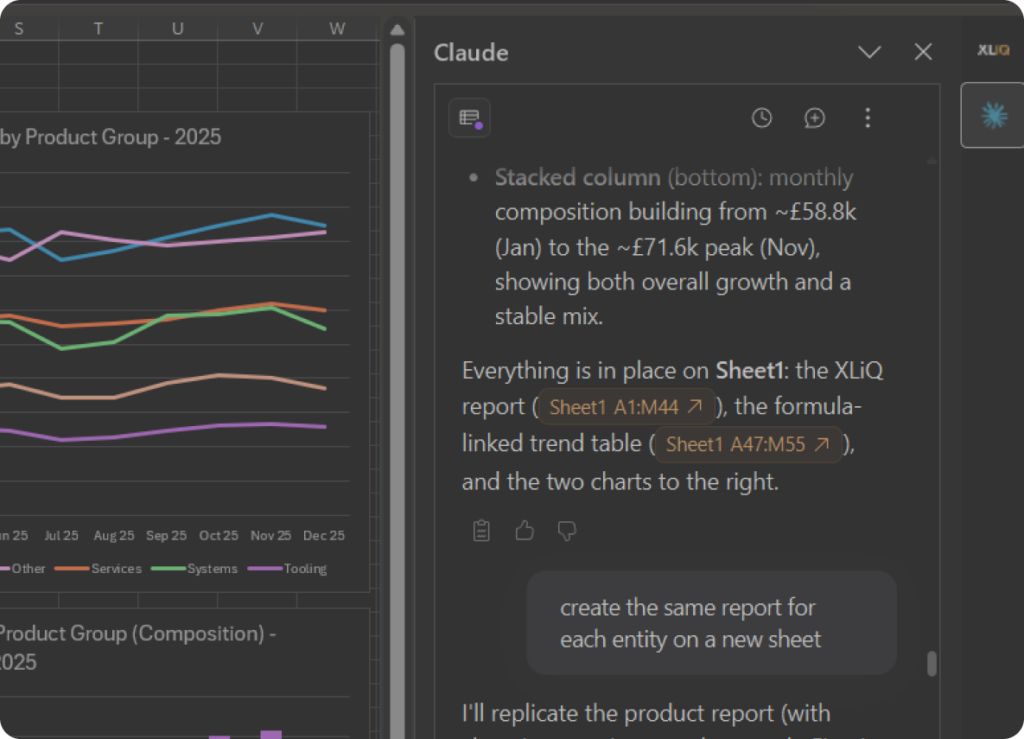1024x739 pixels.
Task: Select column V header
Action: coord(257,29)
